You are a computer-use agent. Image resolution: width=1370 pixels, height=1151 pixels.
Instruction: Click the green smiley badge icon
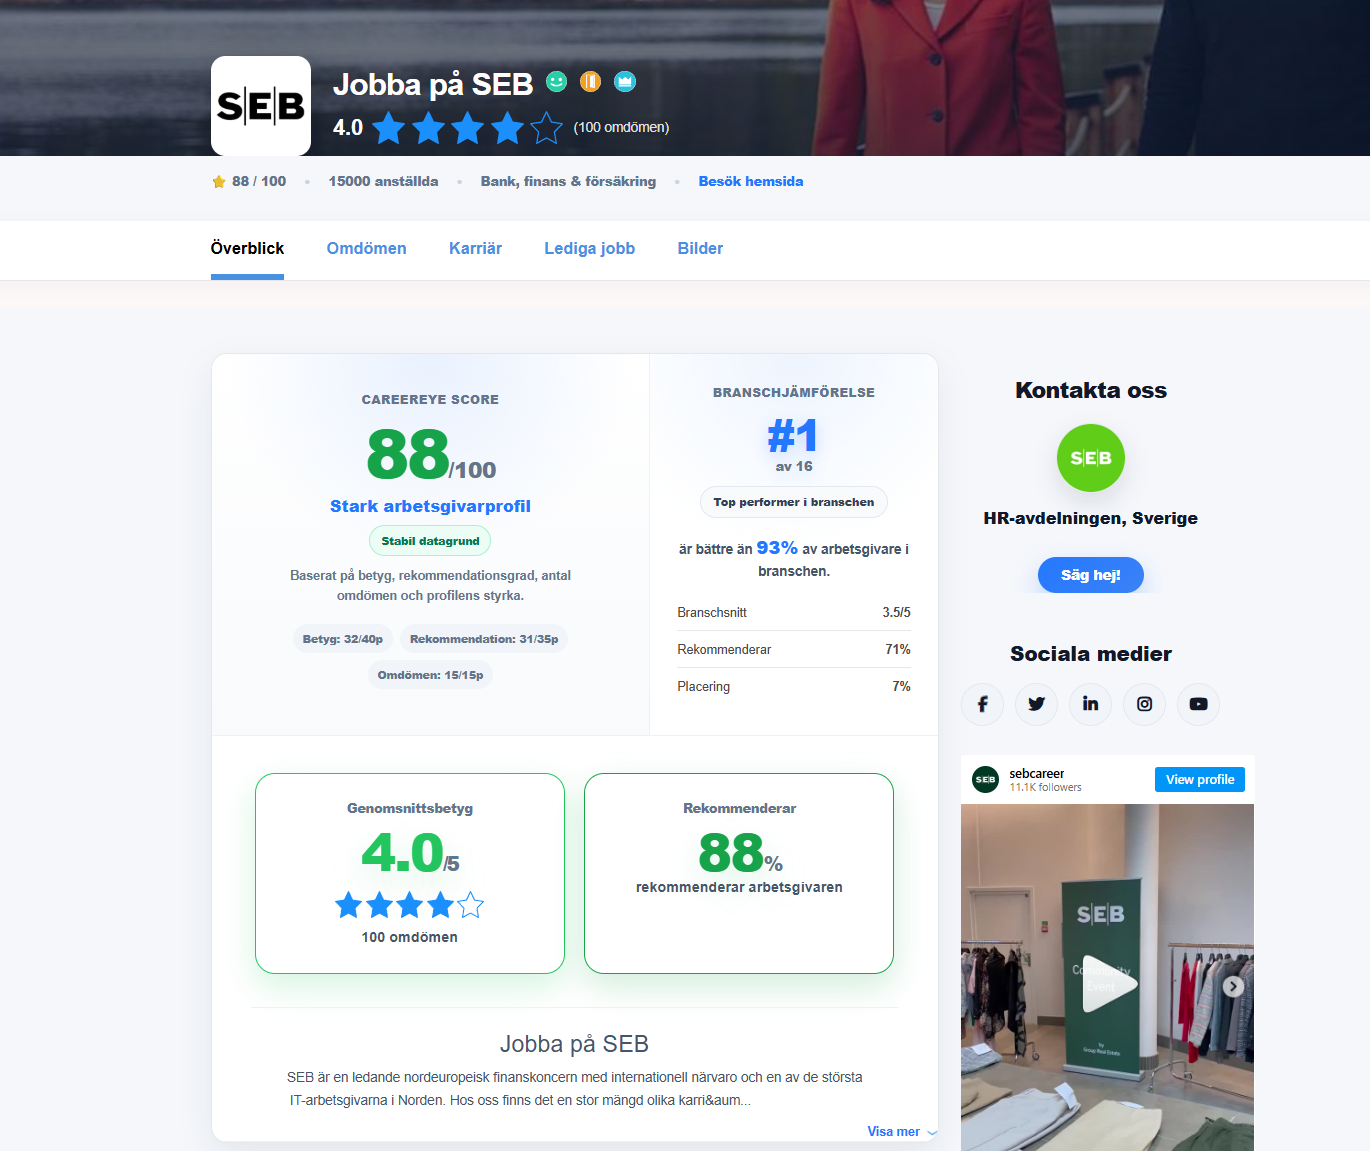point(557,82)
